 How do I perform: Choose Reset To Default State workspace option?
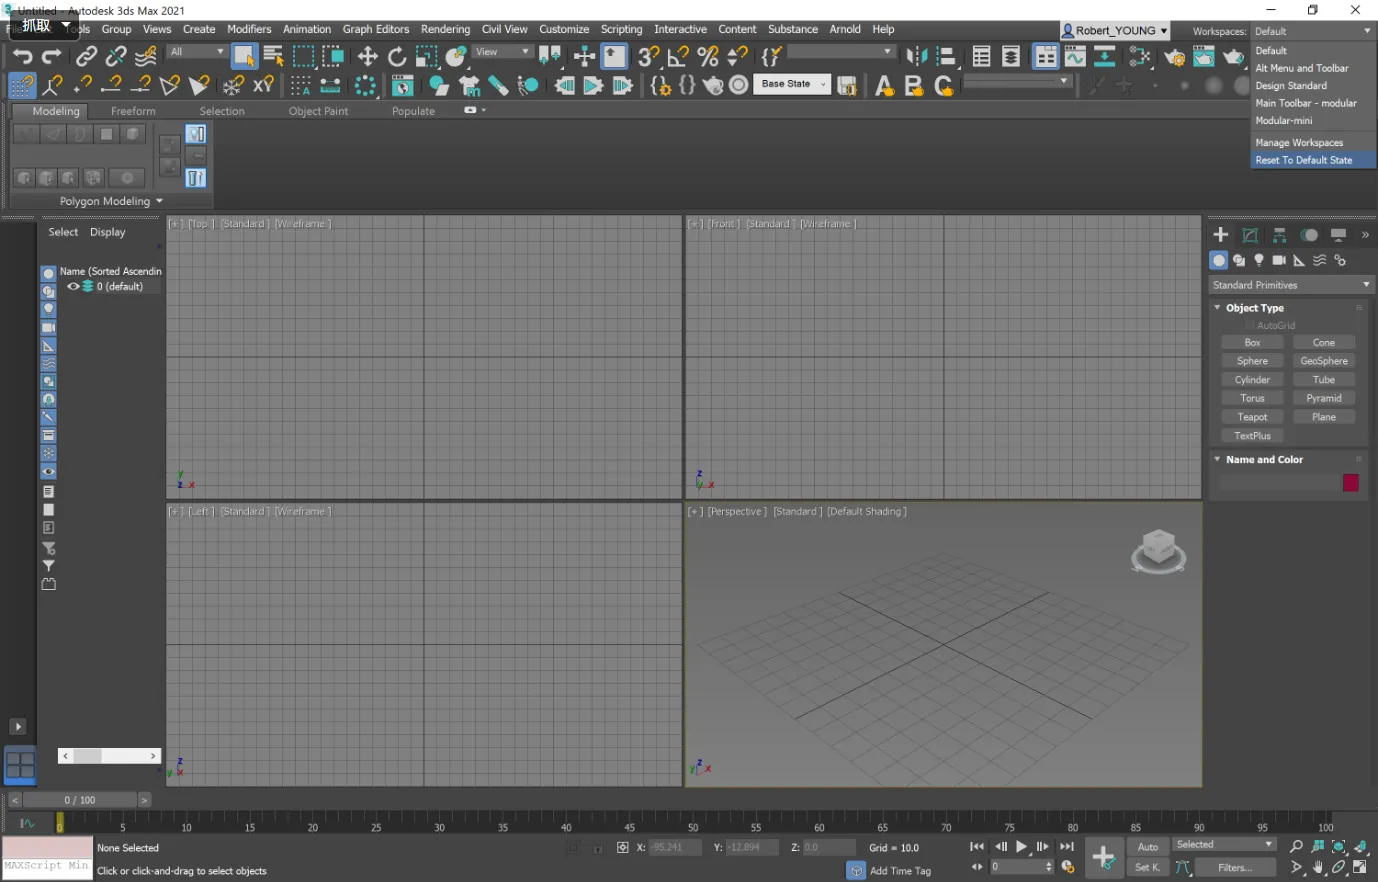click(1303, 160)
